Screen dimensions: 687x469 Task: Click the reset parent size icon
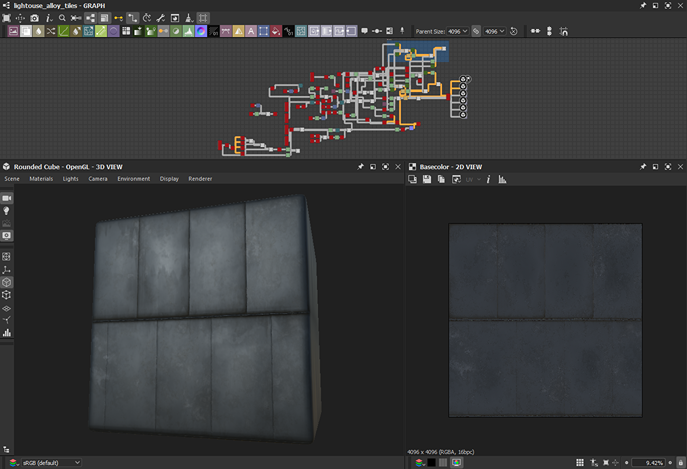coord(514,32)
